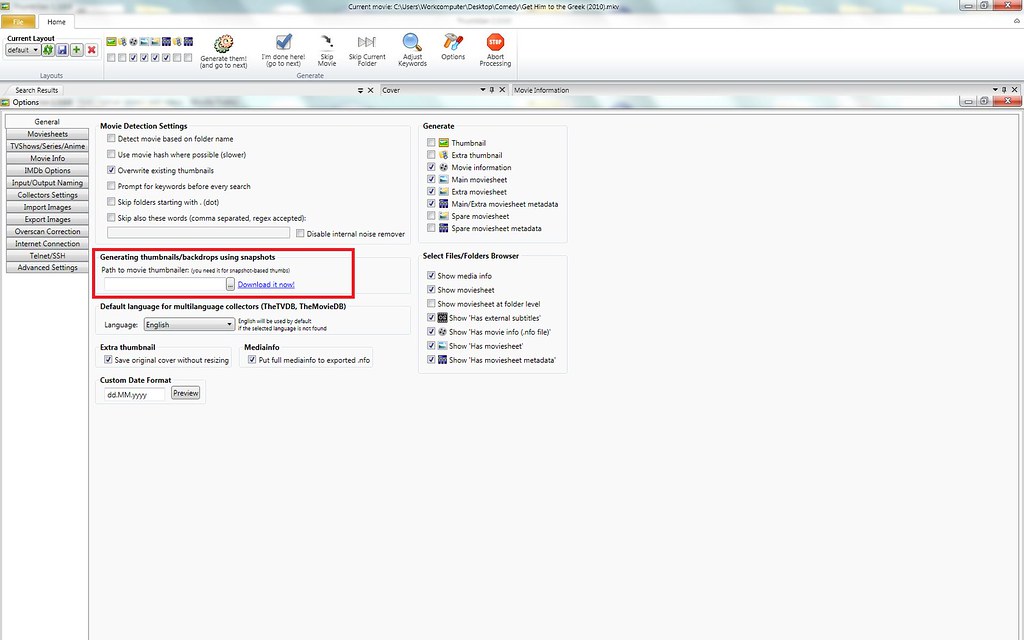Uncheck Overwrite existing thumbnails
Image resolution: width=1024 pixels, height=640 pixels.
point(111,170)
